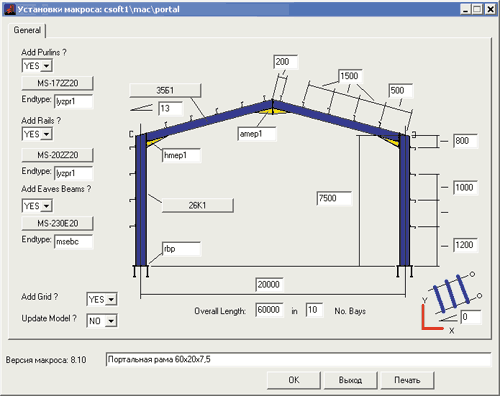Click the Выход exit button
Image resolution: width=500 pixels, height=396 pixels.
click(x=350, y=380)
